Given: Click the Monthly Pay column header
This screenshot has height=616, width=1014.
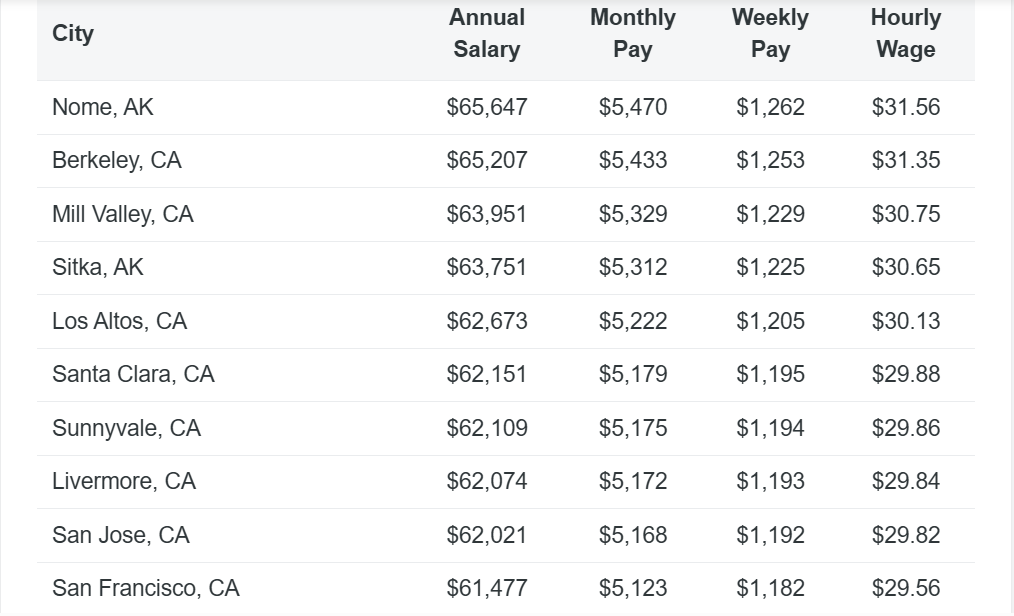Looking at the screenshot, I should tap(633, 34).
